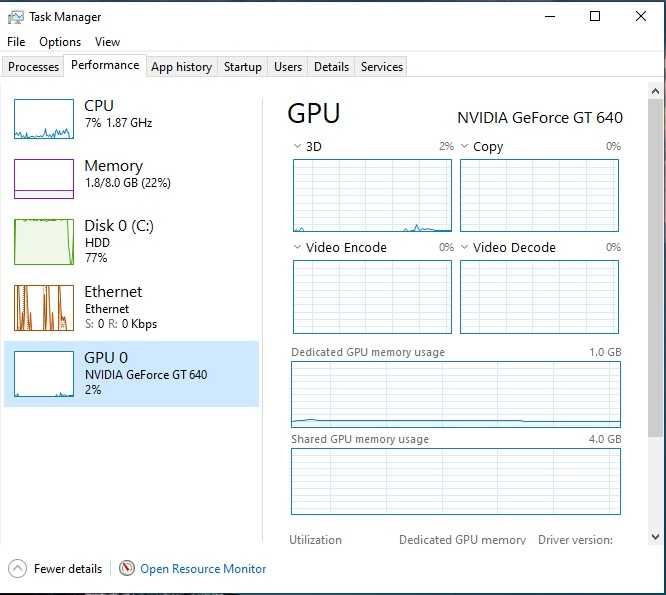Screen dimensions: 666x595
Task: Click the Resource Monitor gauge icon
Action: point(127,569)
